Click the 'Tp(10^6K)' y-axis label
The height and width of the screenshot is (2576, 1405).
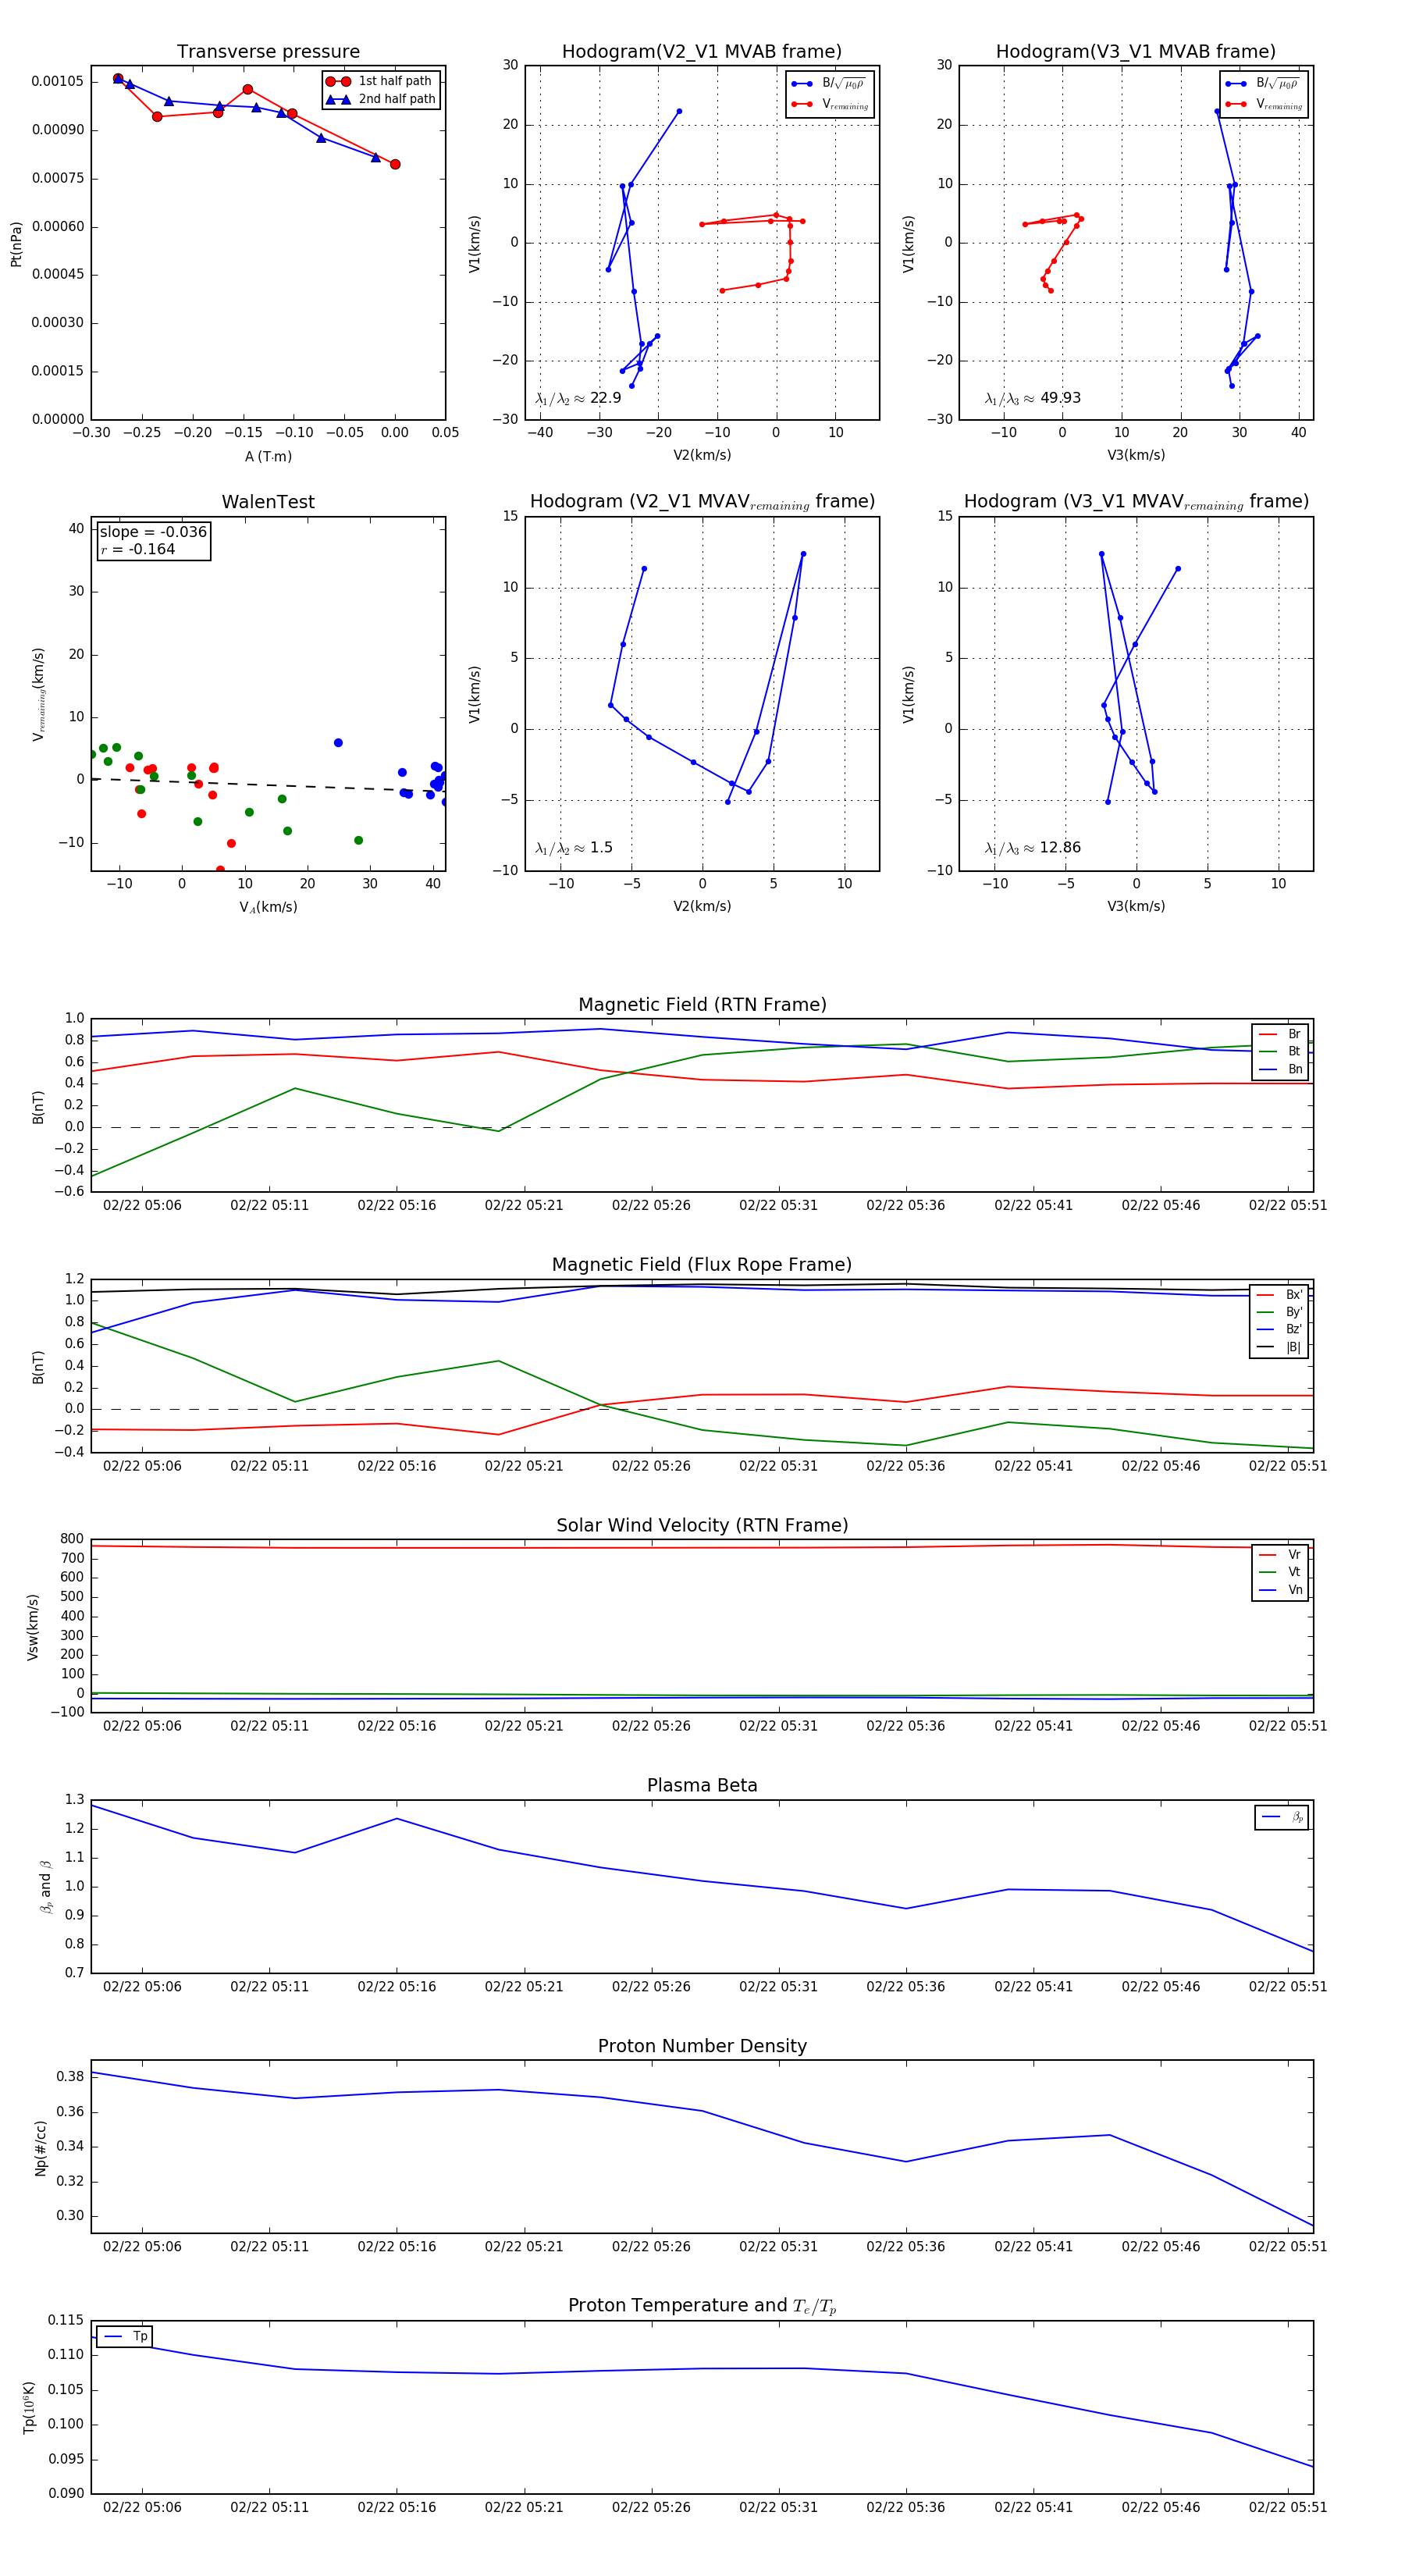tap(29, 2408)
